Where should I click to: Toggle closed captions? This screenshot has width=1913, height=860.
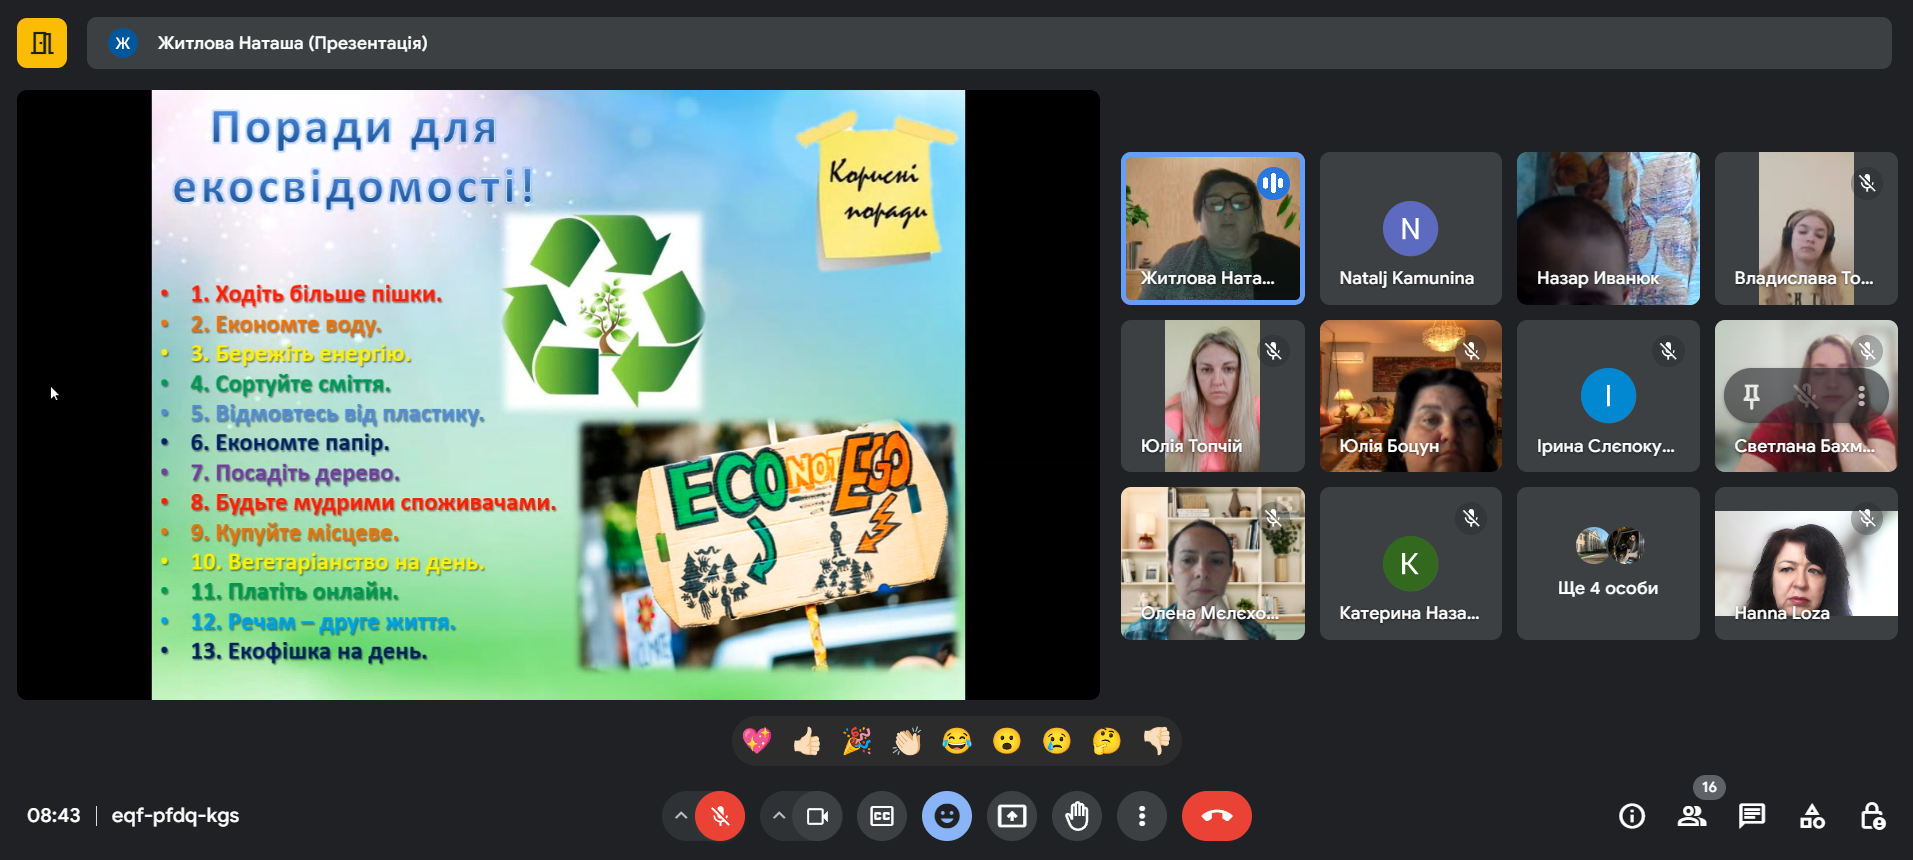(881, 816)
